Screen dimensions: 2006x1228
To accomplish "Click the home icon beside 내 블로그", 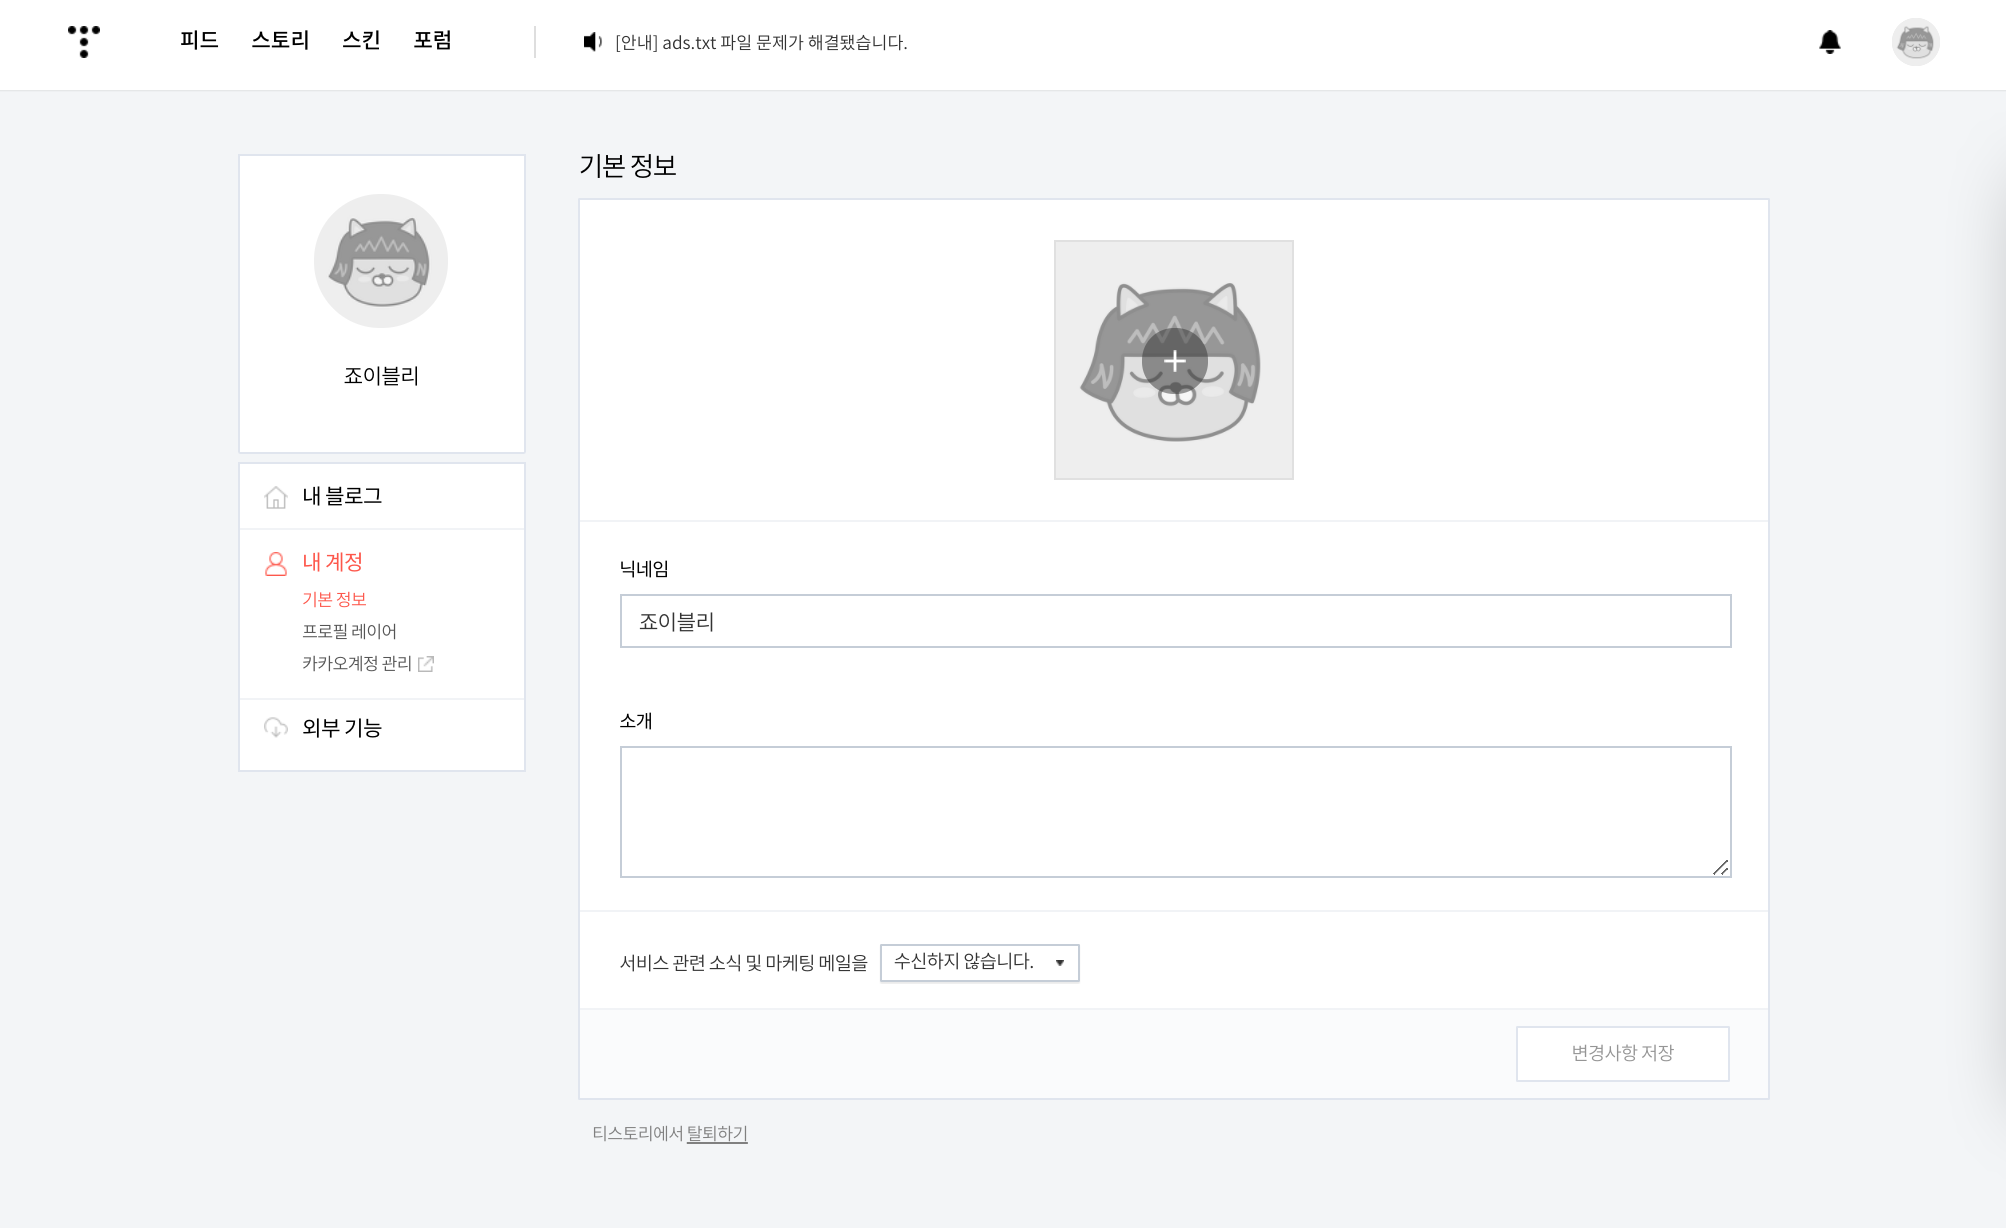I will click(x=276, y=497).
